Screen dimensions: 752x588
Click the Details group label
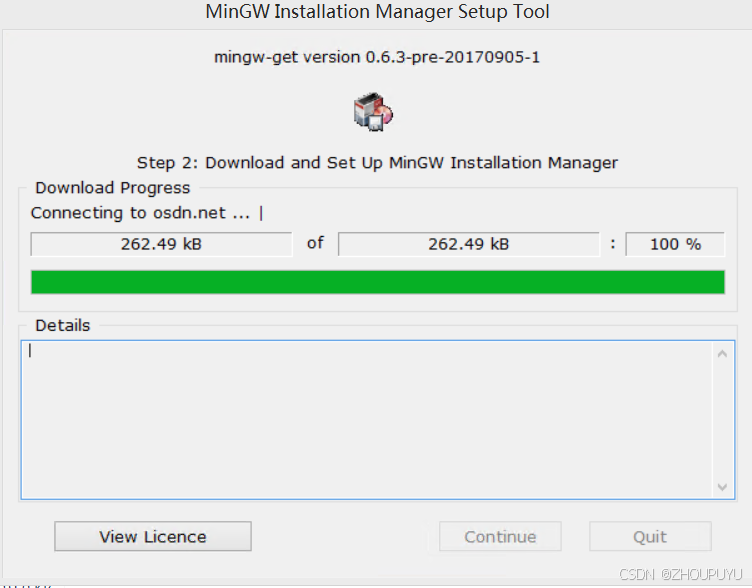click(x=62, y=325)
